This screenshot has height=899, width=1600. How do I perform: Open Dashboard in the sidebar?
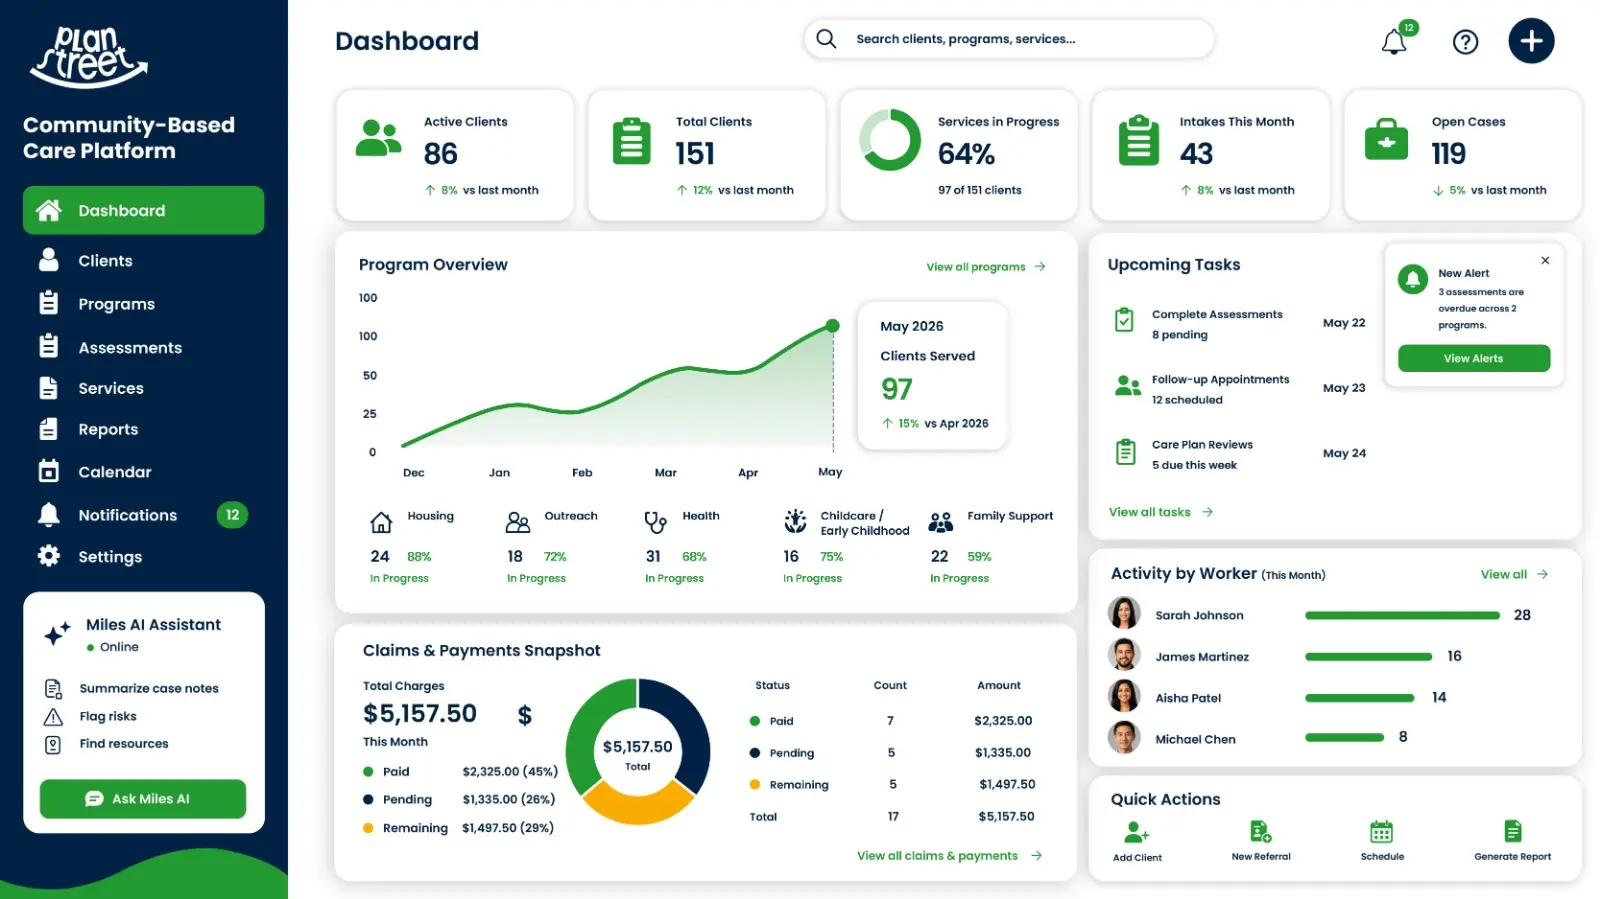point(143,210)
